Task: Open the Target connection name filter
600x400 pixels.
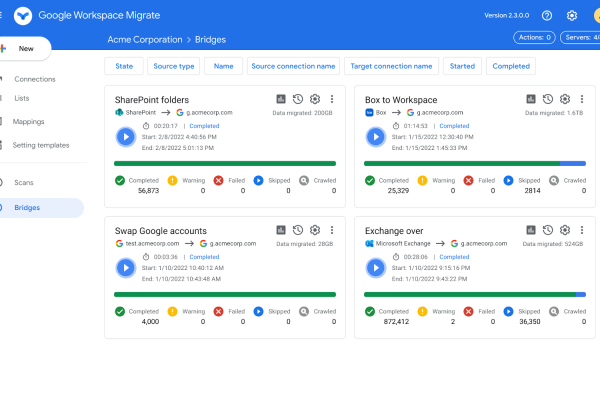Action: [x=391, y=66]
